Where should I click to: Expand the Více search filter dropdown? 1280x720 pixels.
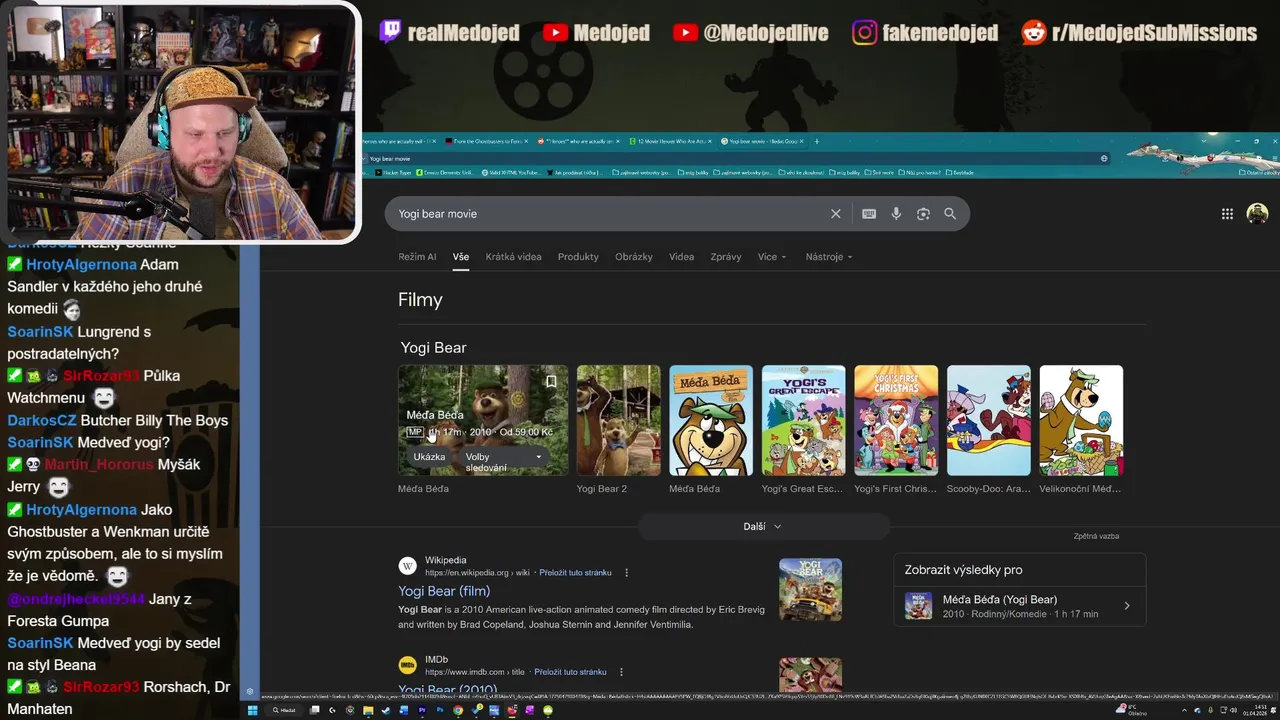pos(772,257)
